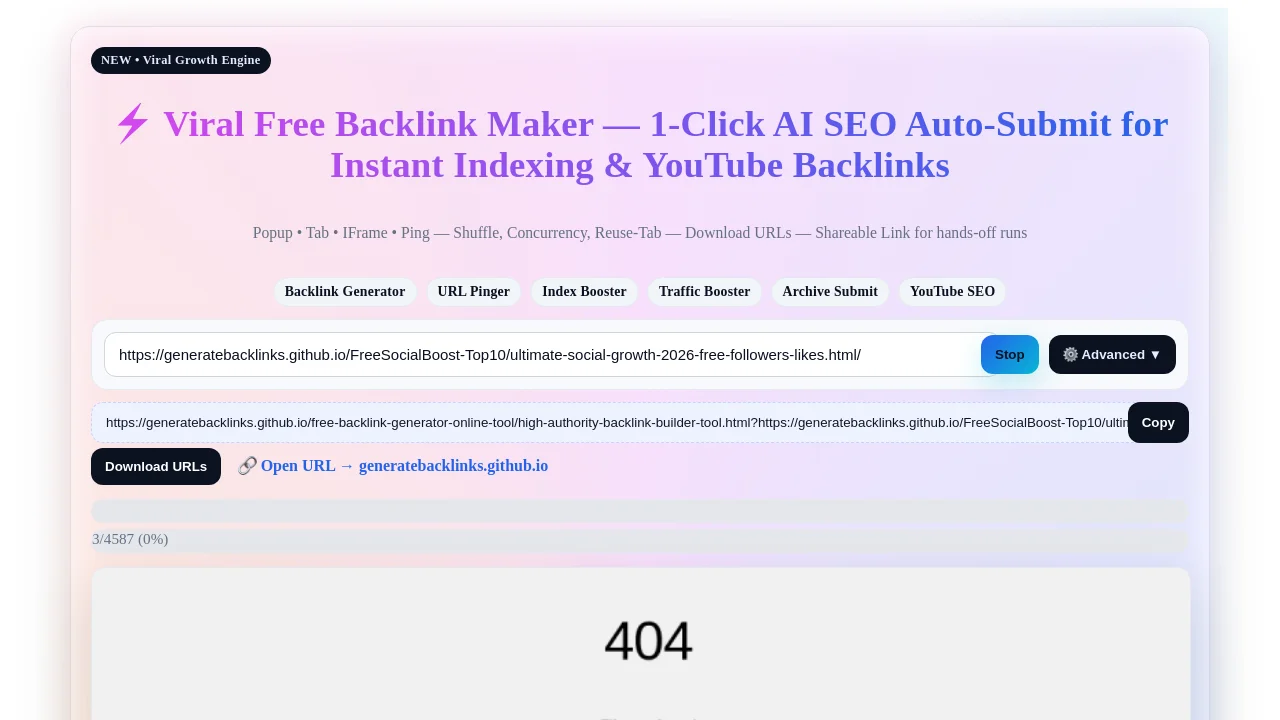This screenshot has width=1280, height=720.
Task: Click the Popup Tab IFrame Ping subtitle text
Action: tap(640, 233)
